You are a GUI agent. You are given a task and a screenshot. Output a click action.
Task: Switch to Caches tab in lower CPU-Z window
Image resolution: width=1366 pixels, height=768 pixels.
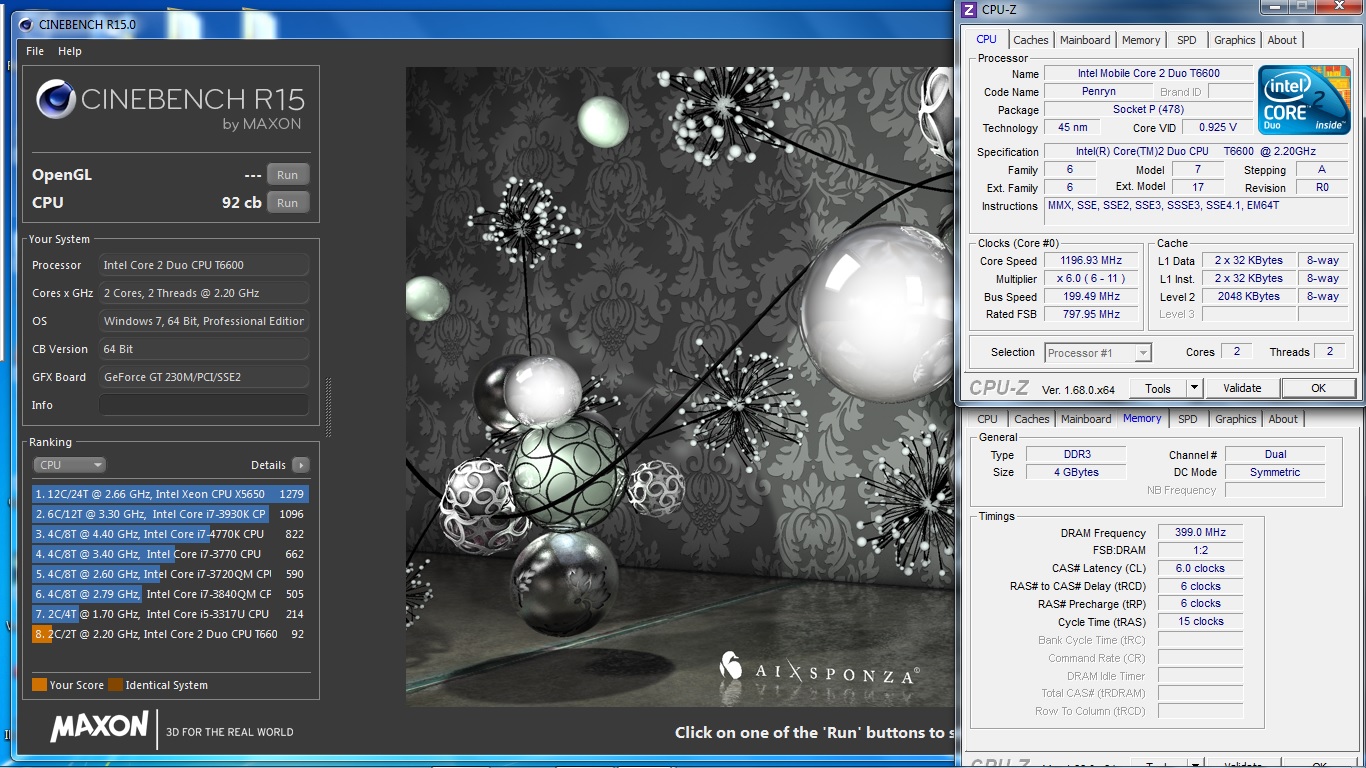pyautogui.click(x=1032, y=419)
